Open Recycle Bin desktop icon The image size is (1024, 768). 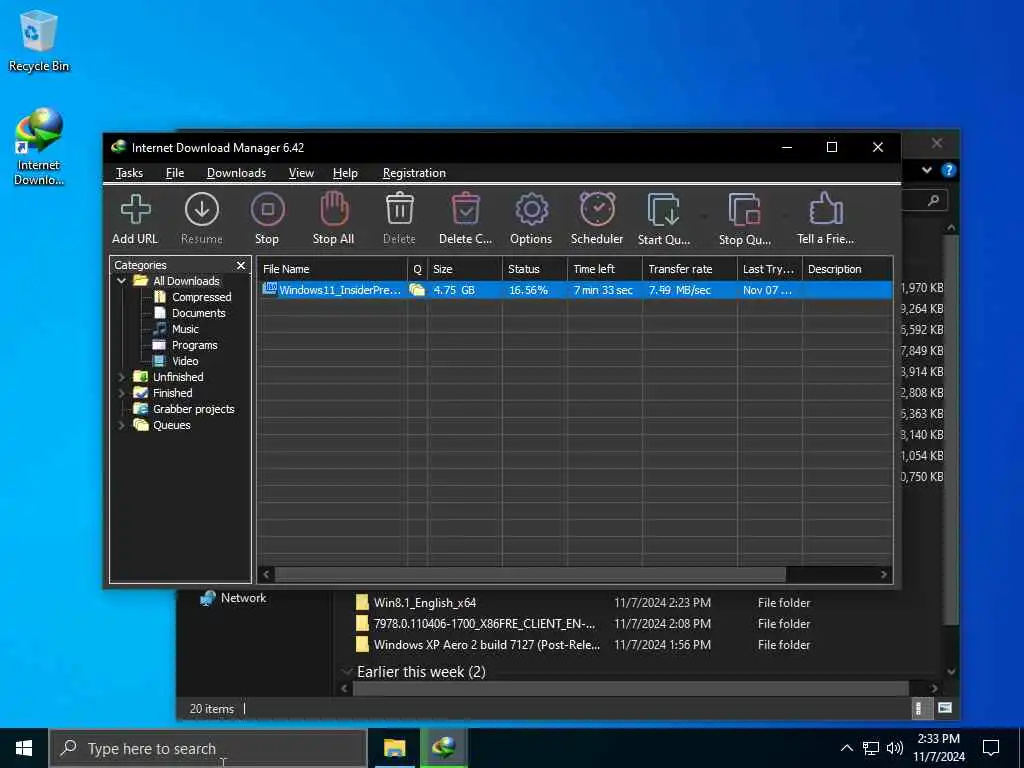click(39, 40)
